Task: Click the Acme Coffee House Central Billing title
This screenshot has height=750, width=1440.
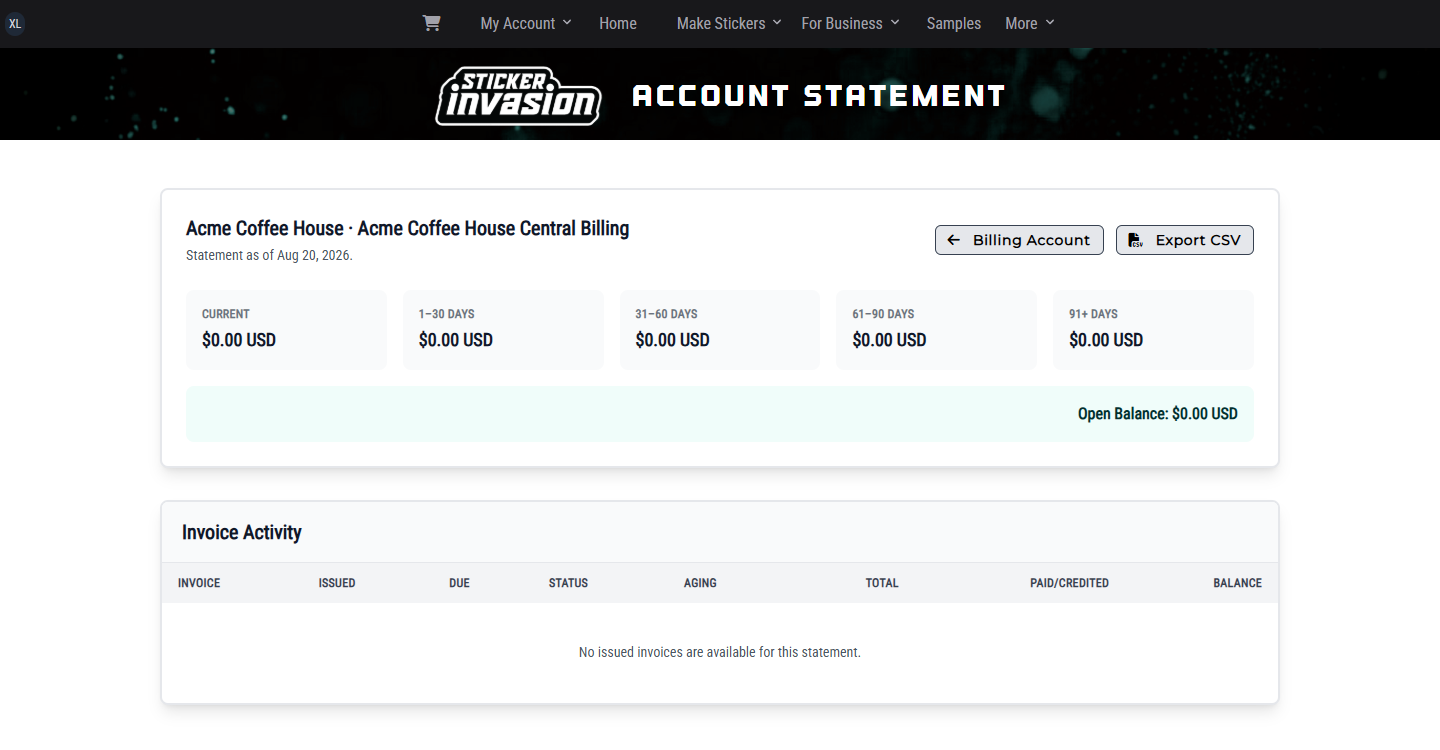Action: click(408, 229)
